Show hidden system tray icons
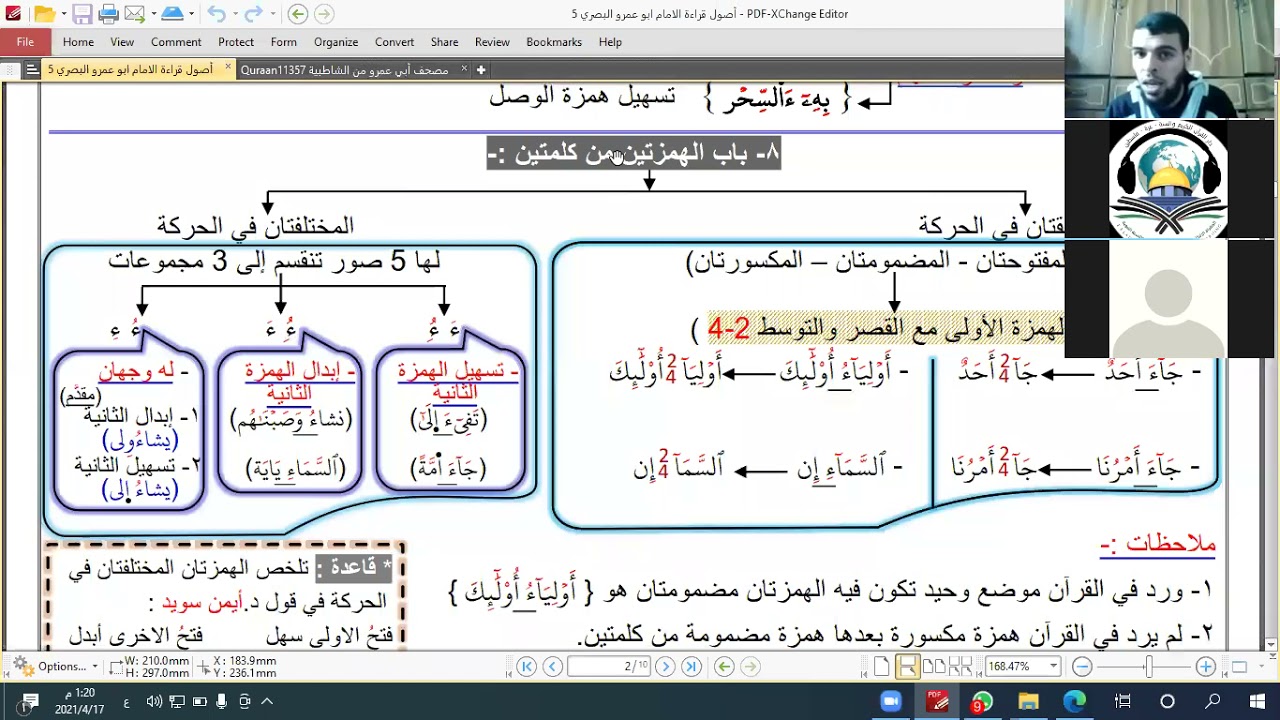1280x720 pixels. point(267,702)
